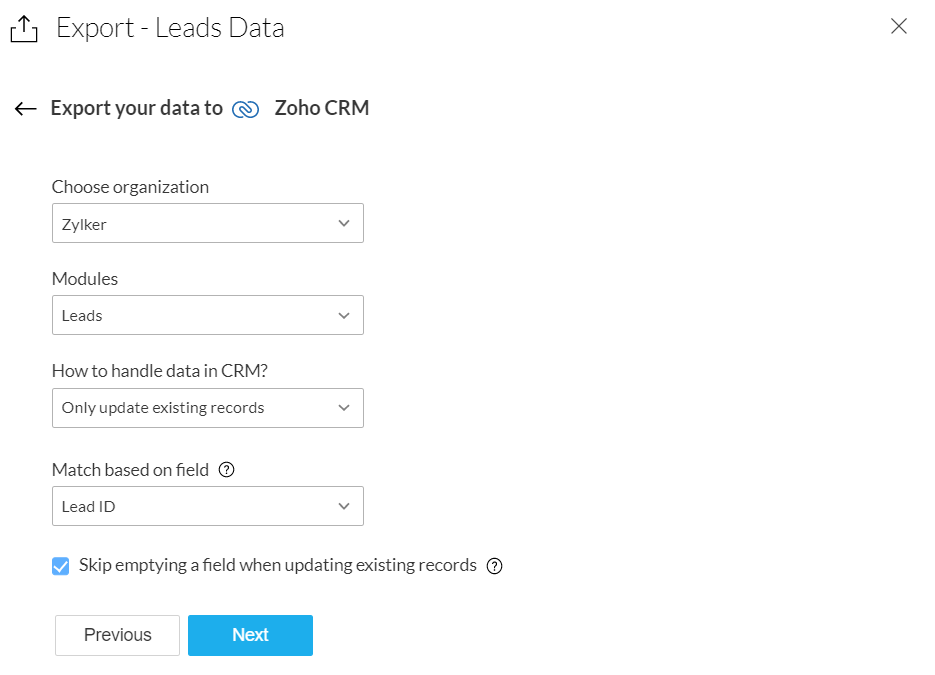The height and width of the screenshot is (675, 935).
Task: Close the Export Leads Data dialog
Action: pyautogui.click(x=899, y=27)
